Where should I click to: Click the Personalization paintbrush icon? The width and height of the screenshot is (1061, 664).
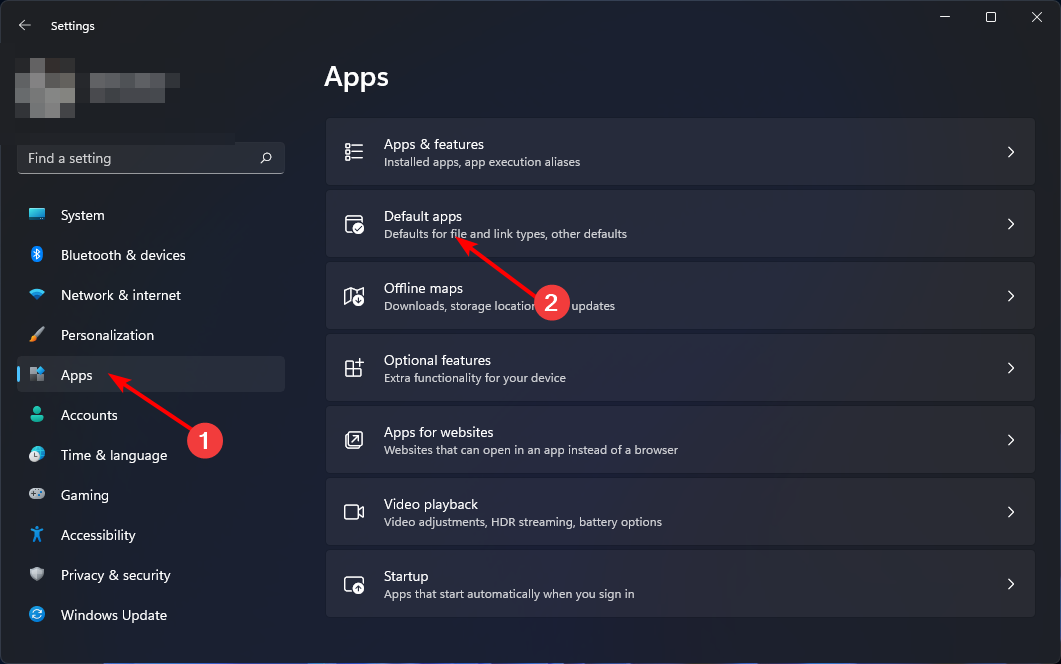(x=37, y=335)
